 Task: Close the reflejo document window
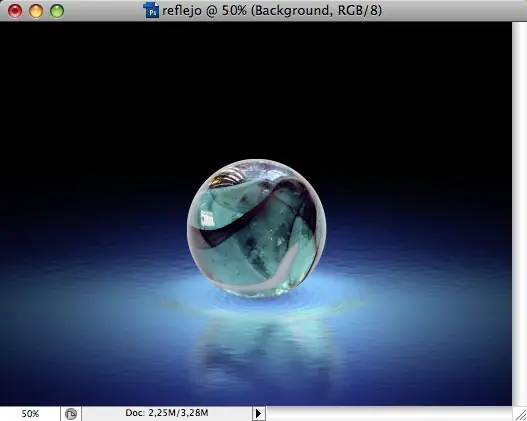click(15, 11)
